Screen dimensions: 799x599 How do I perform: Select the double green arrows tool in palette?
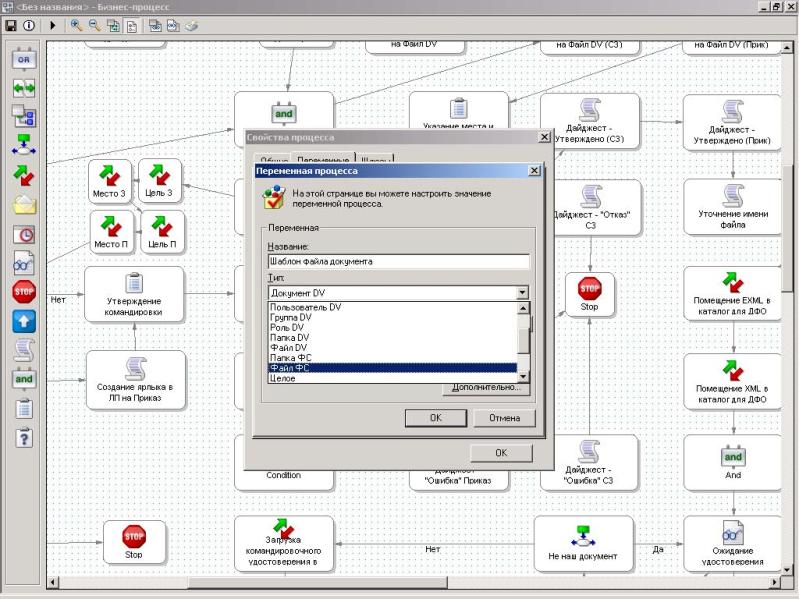24,88
